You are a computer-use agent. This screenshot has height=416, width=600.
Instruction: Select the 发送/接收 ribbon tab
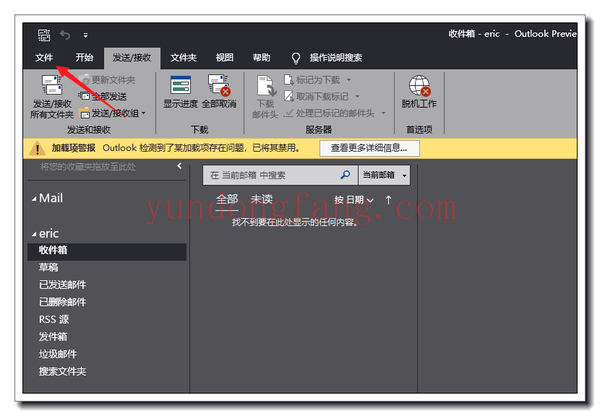[x=132, y=58]
